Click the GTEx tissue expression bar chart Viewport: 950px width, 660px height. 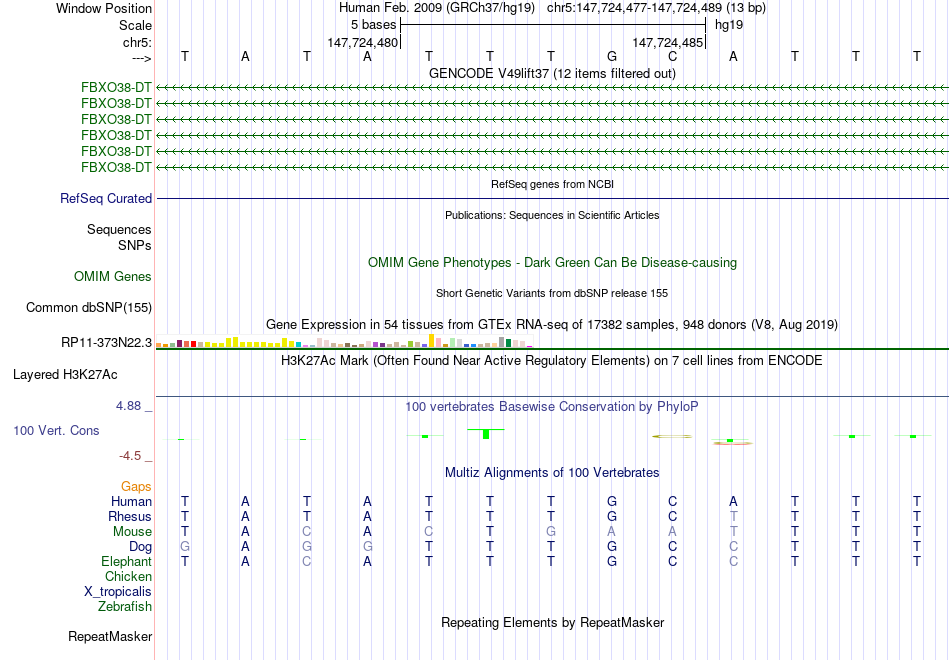[344, 341]
